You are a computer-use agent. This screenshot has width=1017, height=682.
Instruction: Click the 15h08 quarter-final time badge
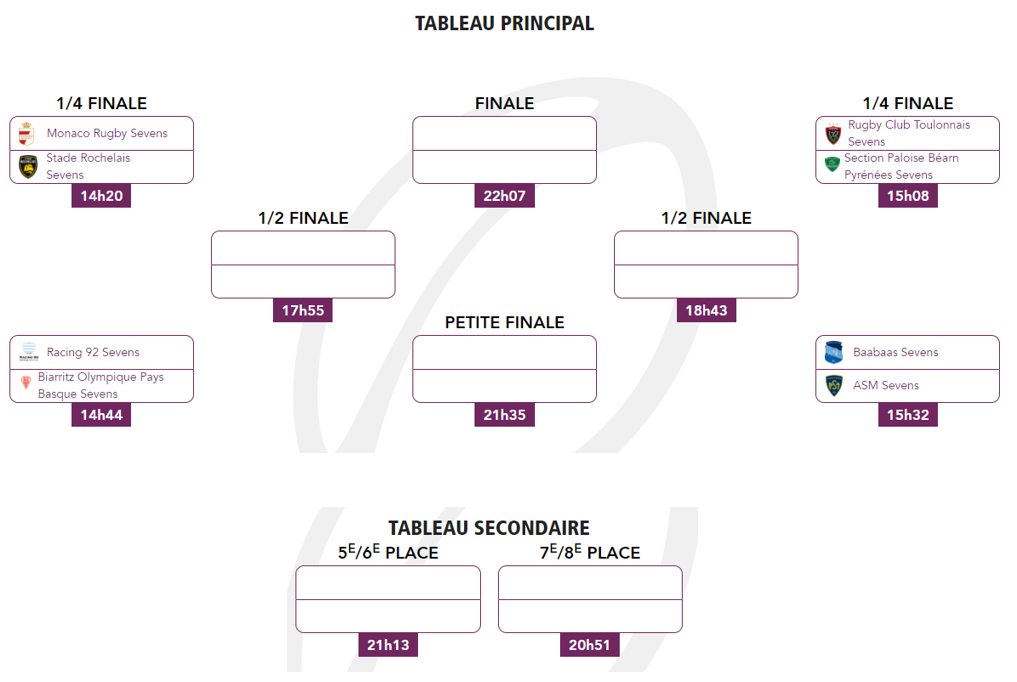[908, 196]
